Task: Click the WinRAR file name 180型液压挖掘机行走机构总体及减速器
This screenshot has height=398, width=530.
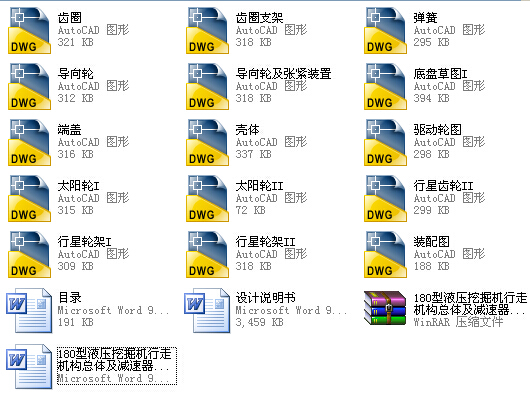Action: click(x=470, y=304)
